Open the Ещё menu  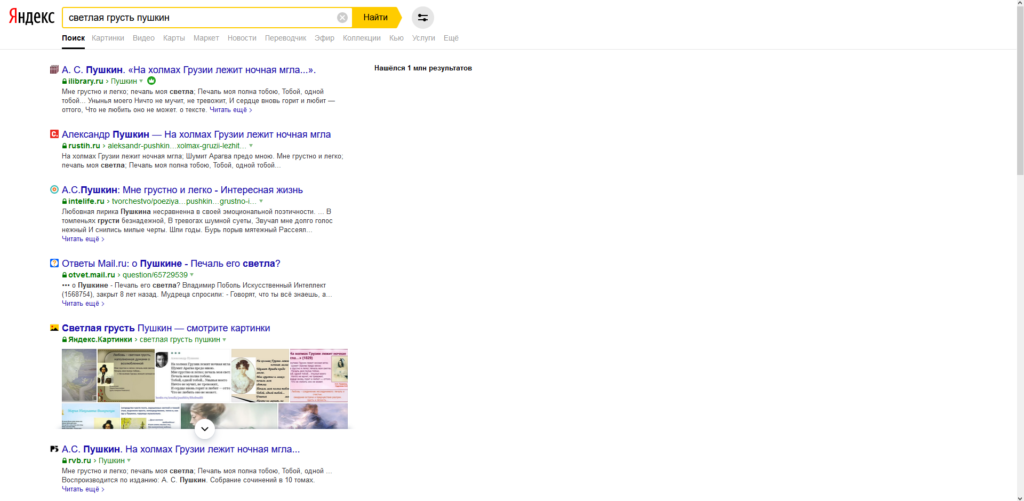click(451, 38)
